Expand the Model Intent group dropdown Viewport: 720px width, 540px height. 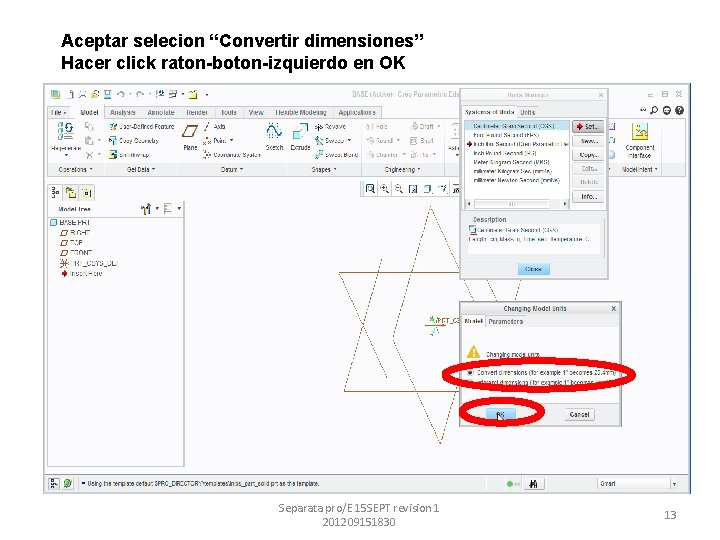[640, 169]
